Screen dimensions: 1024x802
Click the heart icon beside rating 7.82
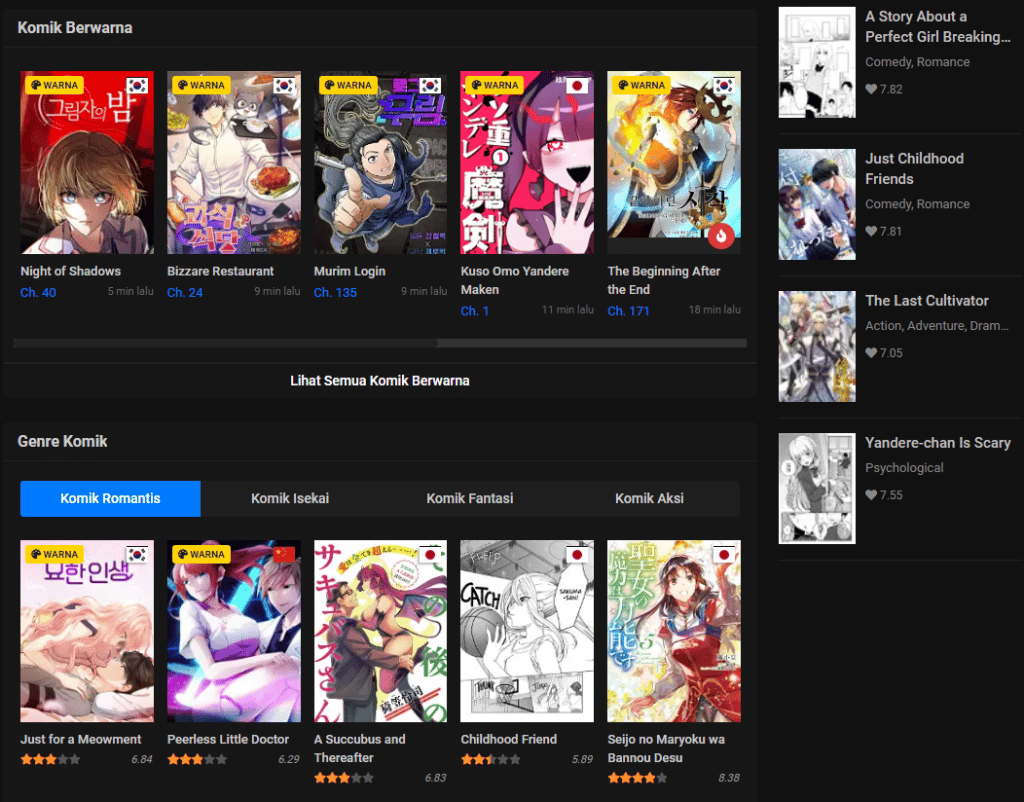[x=871, y=89]
